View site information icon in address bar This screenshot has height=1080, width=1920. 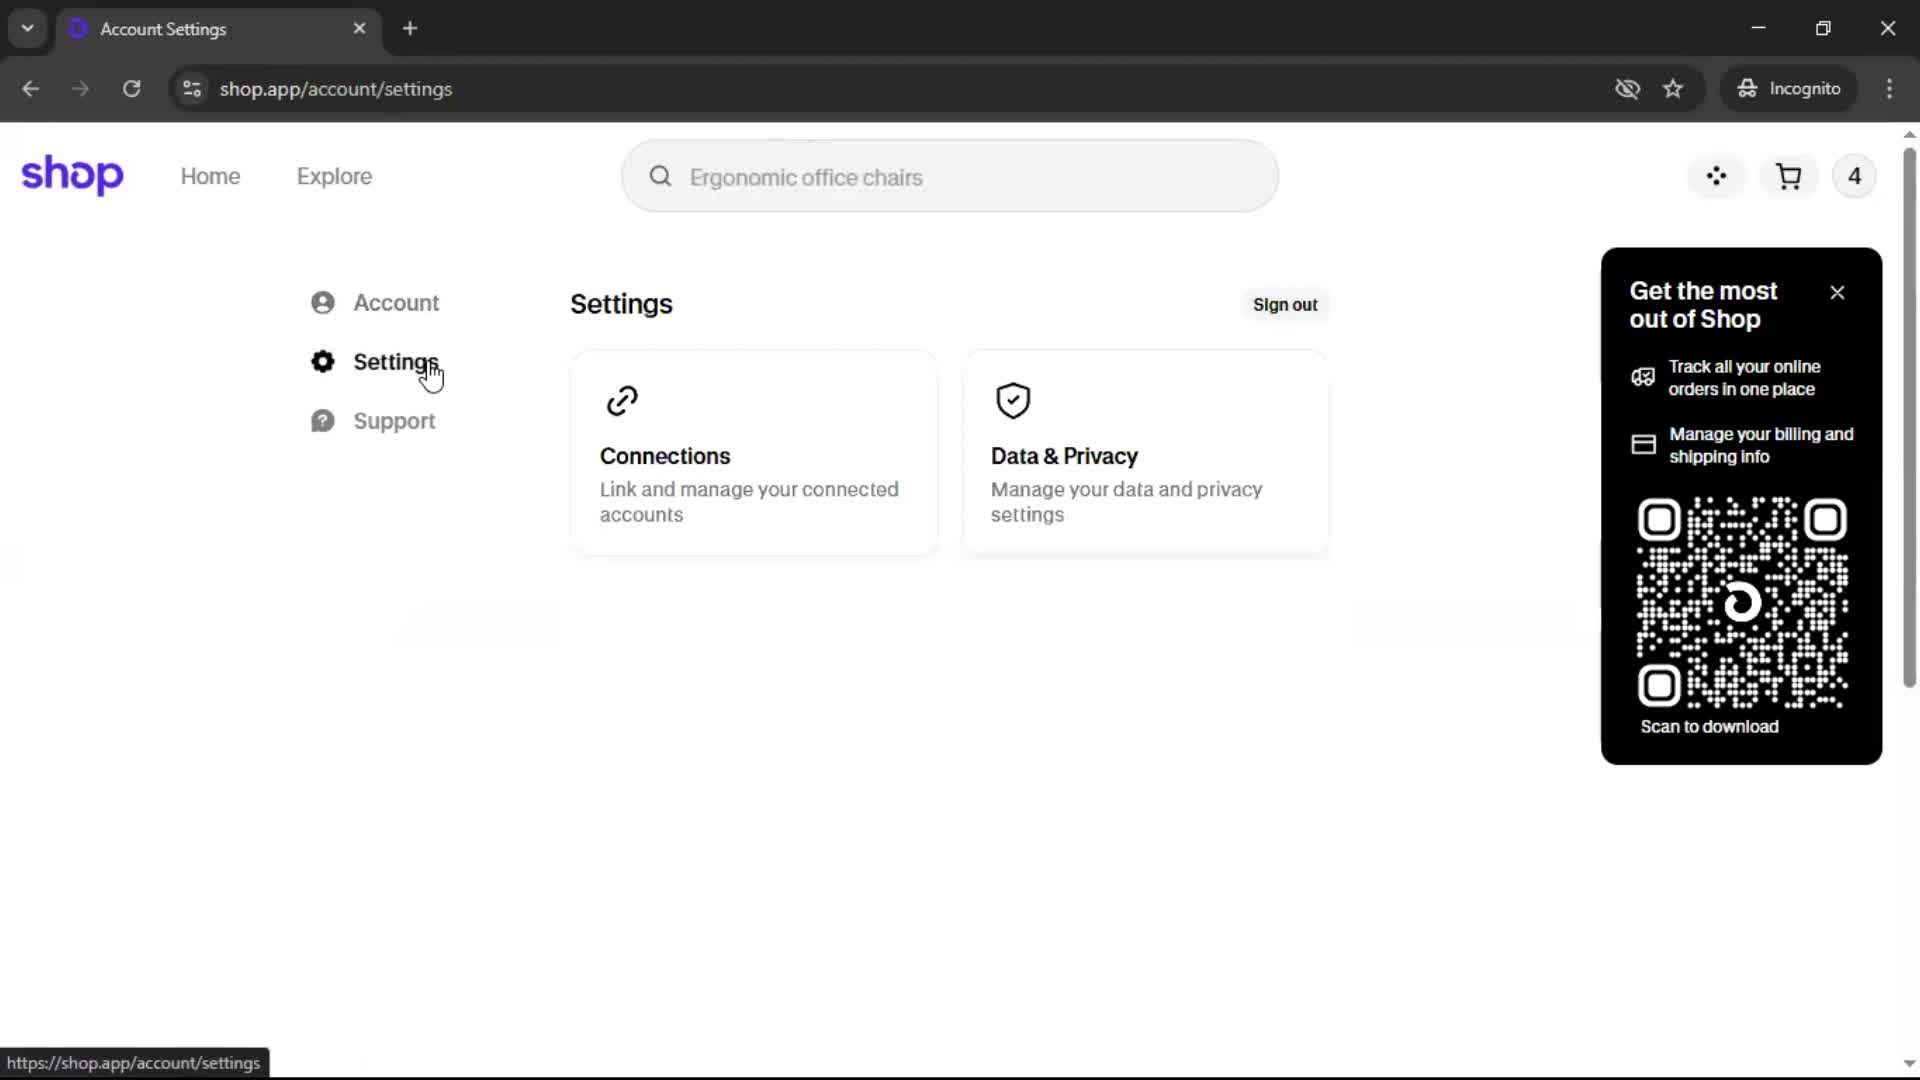(x=192, y=89)
